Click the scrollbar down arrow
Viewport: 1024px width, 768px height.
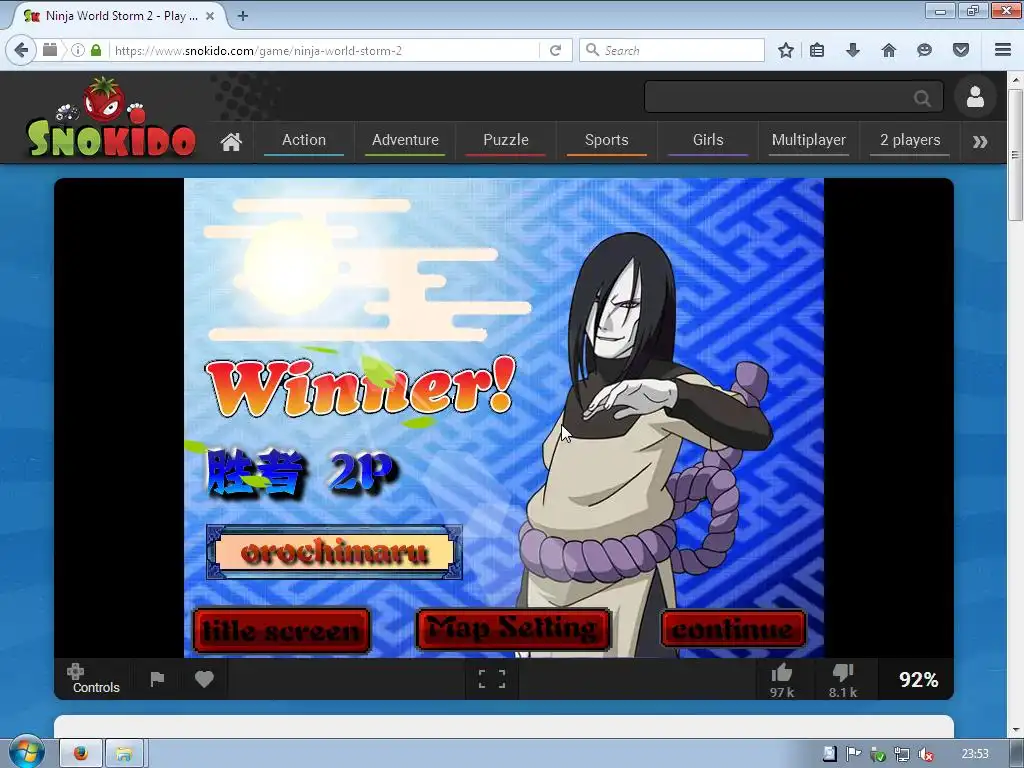point(1015,730)
